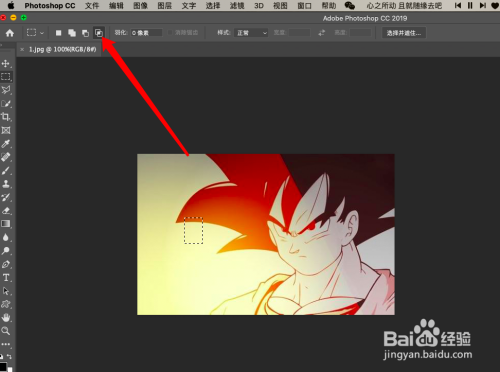
Task: Open the 编辑 menu
Action: pos(116,6)
